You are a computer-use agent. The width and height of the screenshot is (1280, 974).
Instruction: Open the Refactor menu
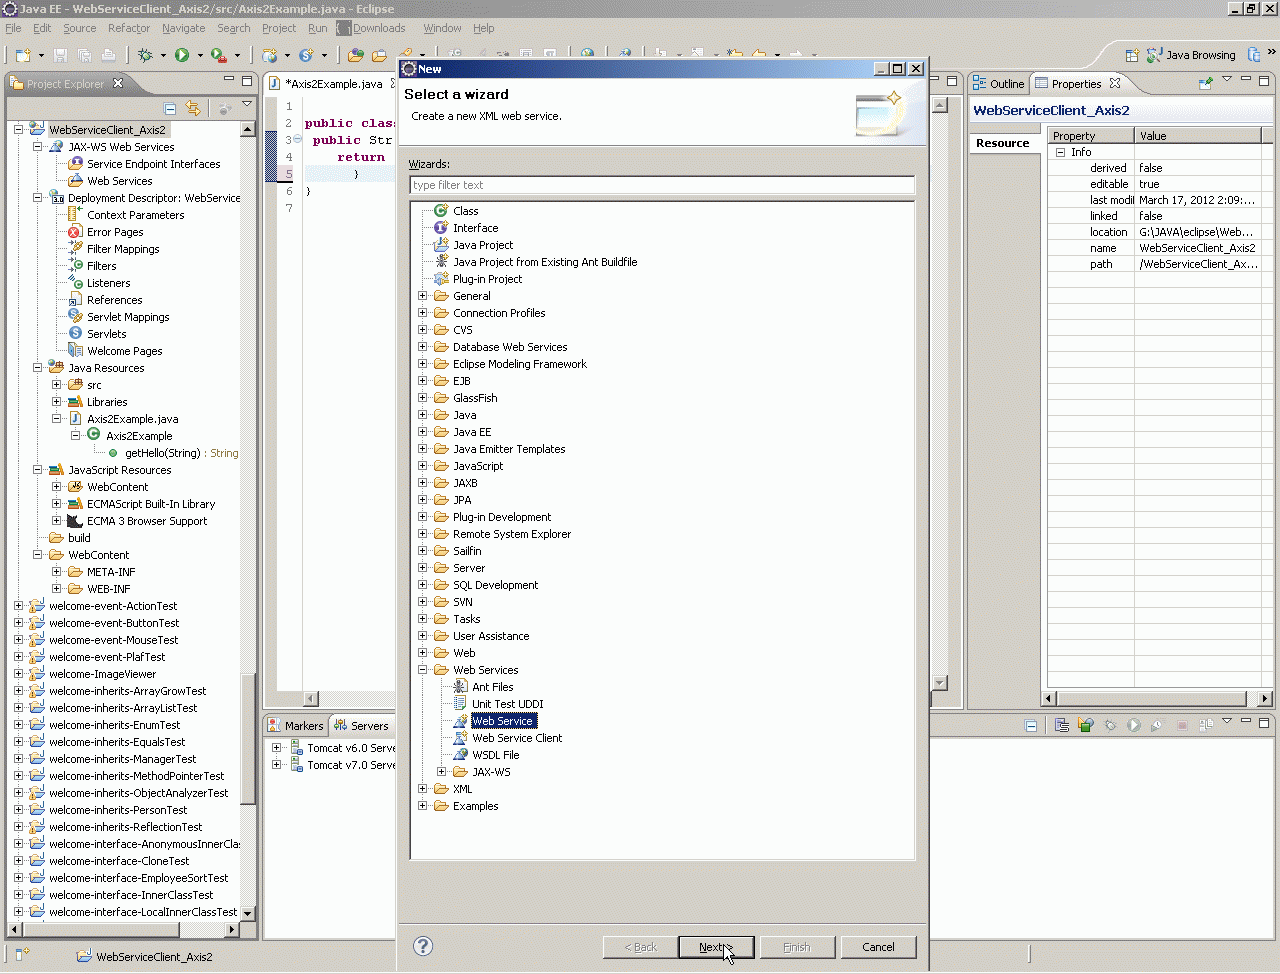pyautogui.click(x=129, y=28)
